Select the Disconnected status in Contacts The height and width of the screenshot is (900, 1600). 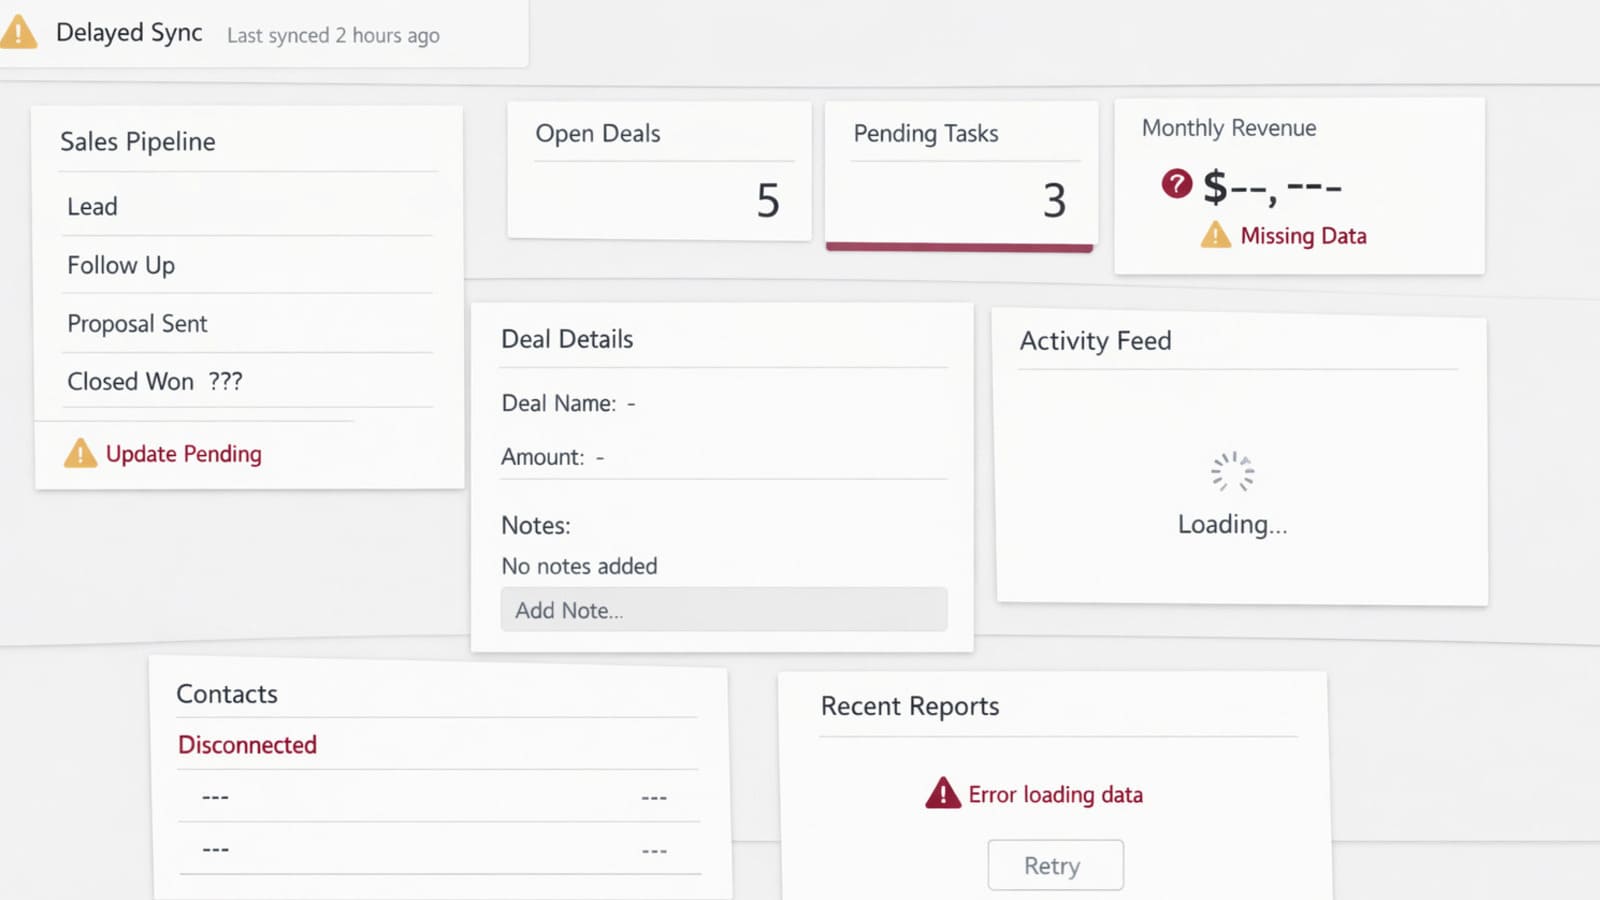(247, 745)
